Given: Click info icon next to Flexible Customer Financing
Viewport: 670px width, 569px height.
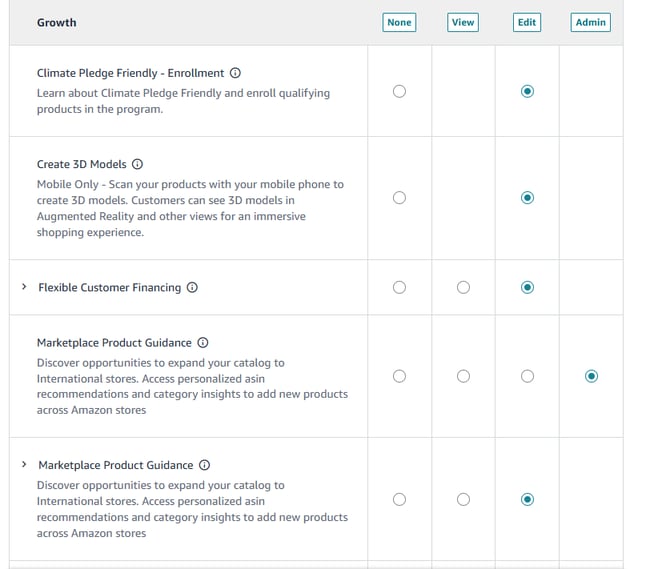Looking at the screenshot, I should click(192, 288).
